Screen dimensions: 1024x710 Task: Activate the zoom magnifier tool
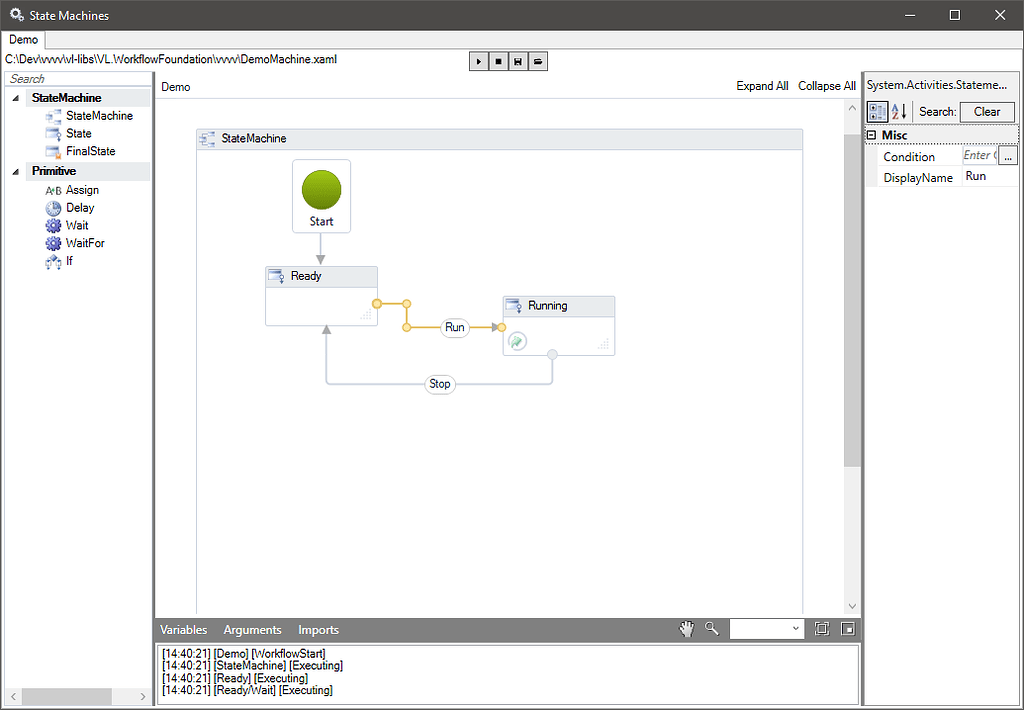[711, 628]
